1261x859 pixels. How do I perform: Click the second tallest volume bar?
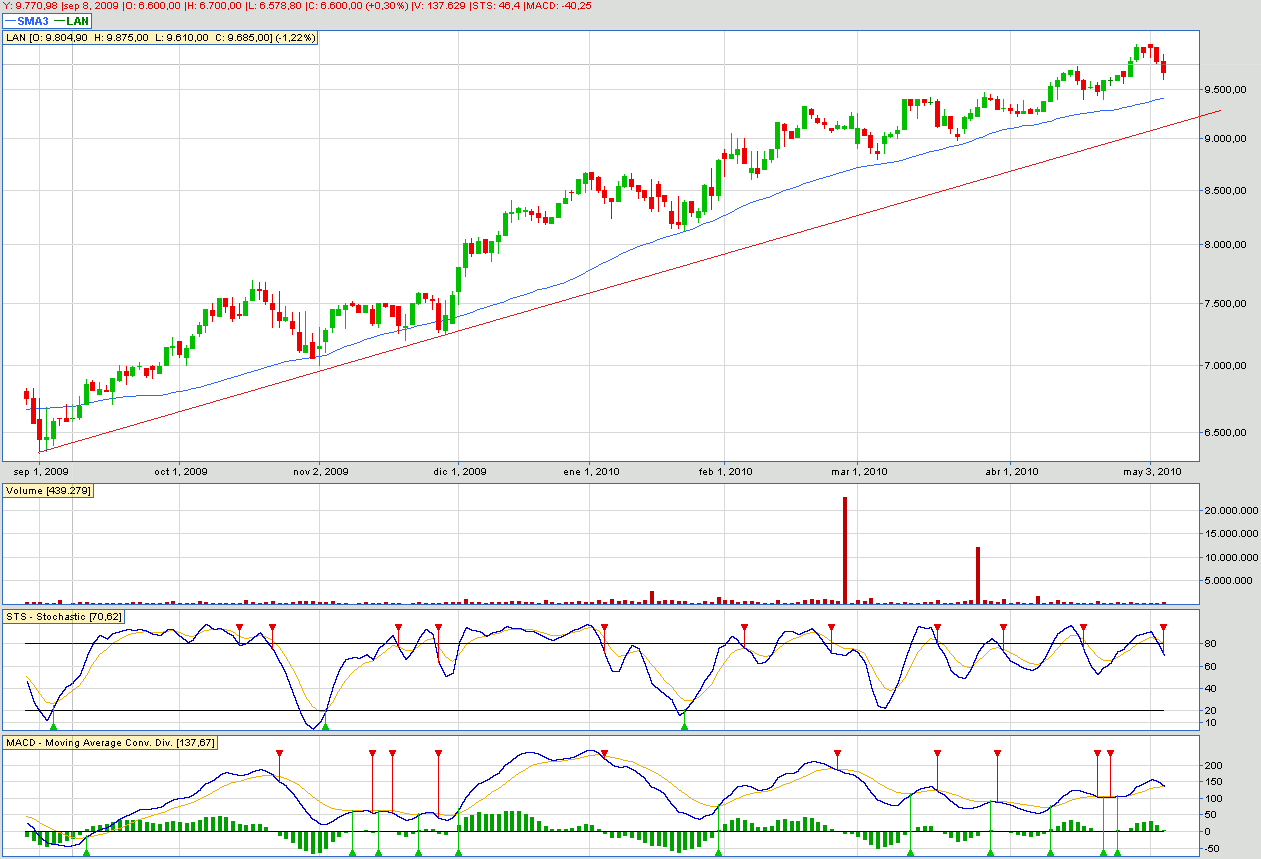(x=978, y=575)
